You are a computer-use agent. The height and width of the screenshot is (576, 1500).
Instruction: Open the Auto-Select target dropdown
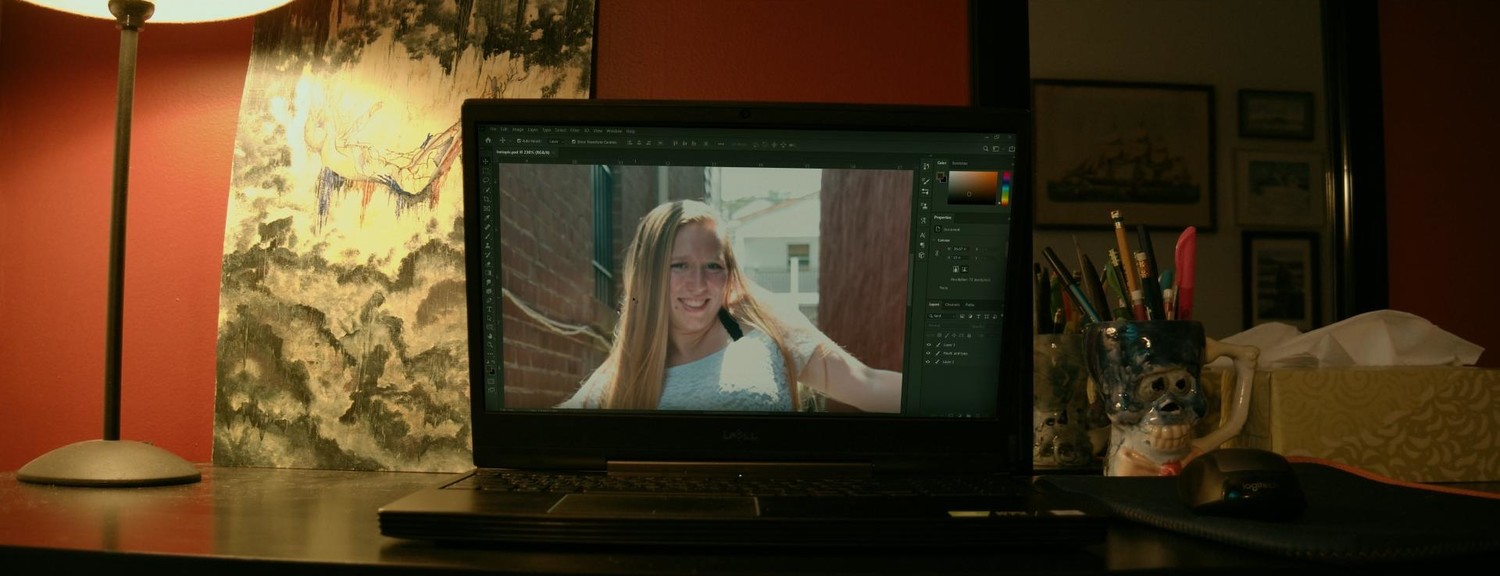tap(556, 141)
